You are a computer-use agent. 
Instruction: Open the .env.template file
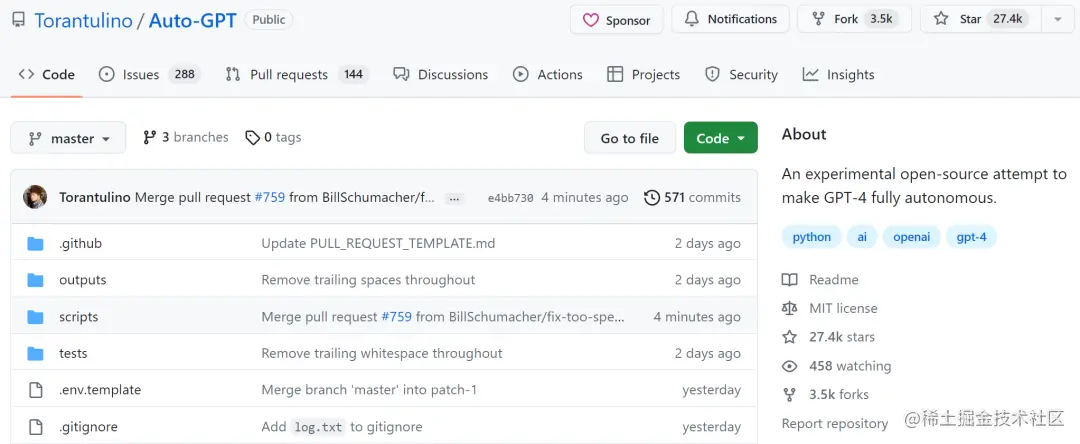pos(100,390)
